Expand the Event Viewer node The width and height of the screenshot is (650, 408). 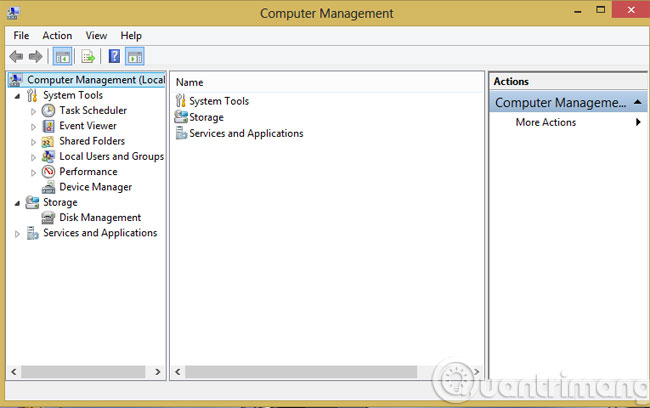(33, 126)
